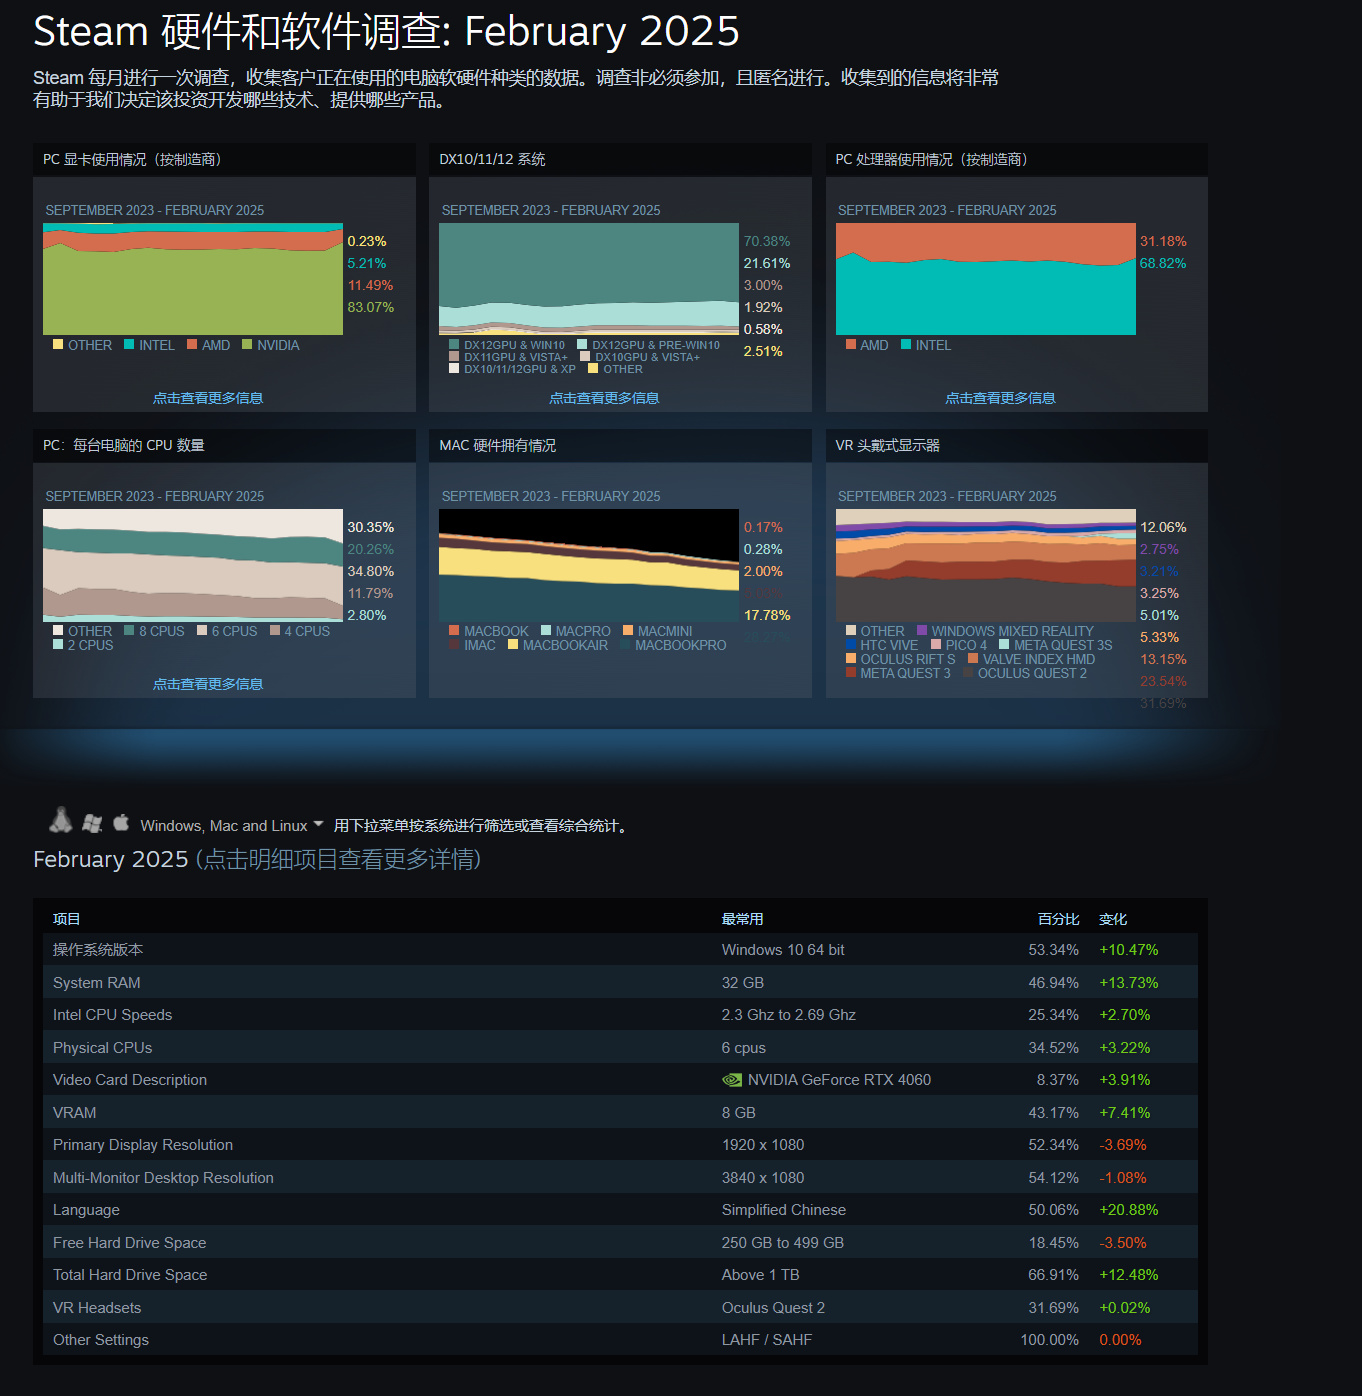Click the DX10/11/12 systems area chart
Viewport: 1362px width, 1396px height.
pyautogui.click(x=589, y=279)
